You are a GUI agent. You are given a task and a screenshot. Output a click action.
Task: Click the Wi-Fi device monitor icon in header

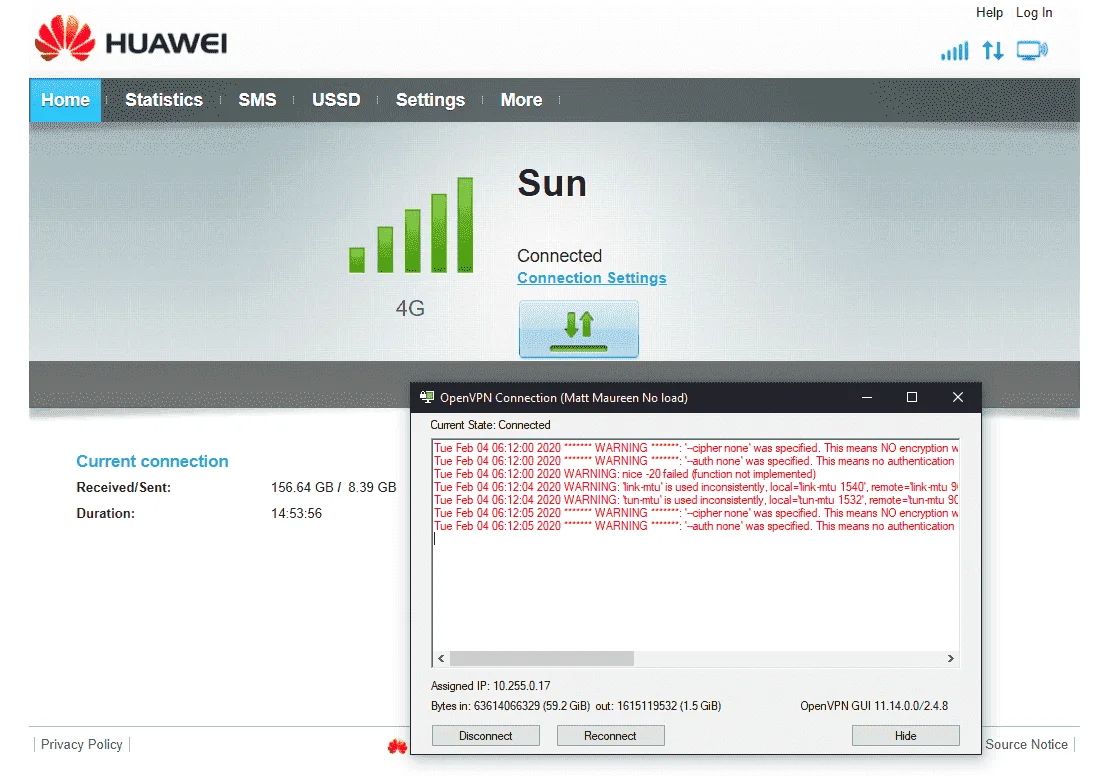point(1032,51)
